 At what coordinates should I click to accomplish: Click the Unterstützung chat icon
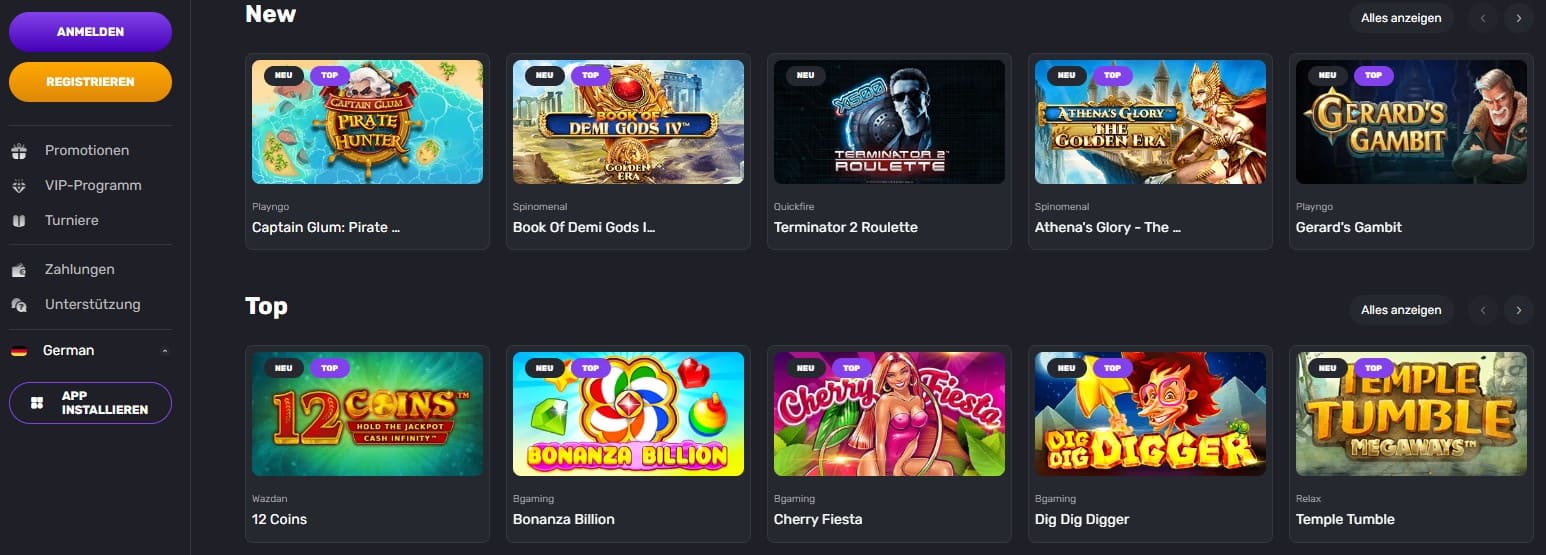[18, 305]
